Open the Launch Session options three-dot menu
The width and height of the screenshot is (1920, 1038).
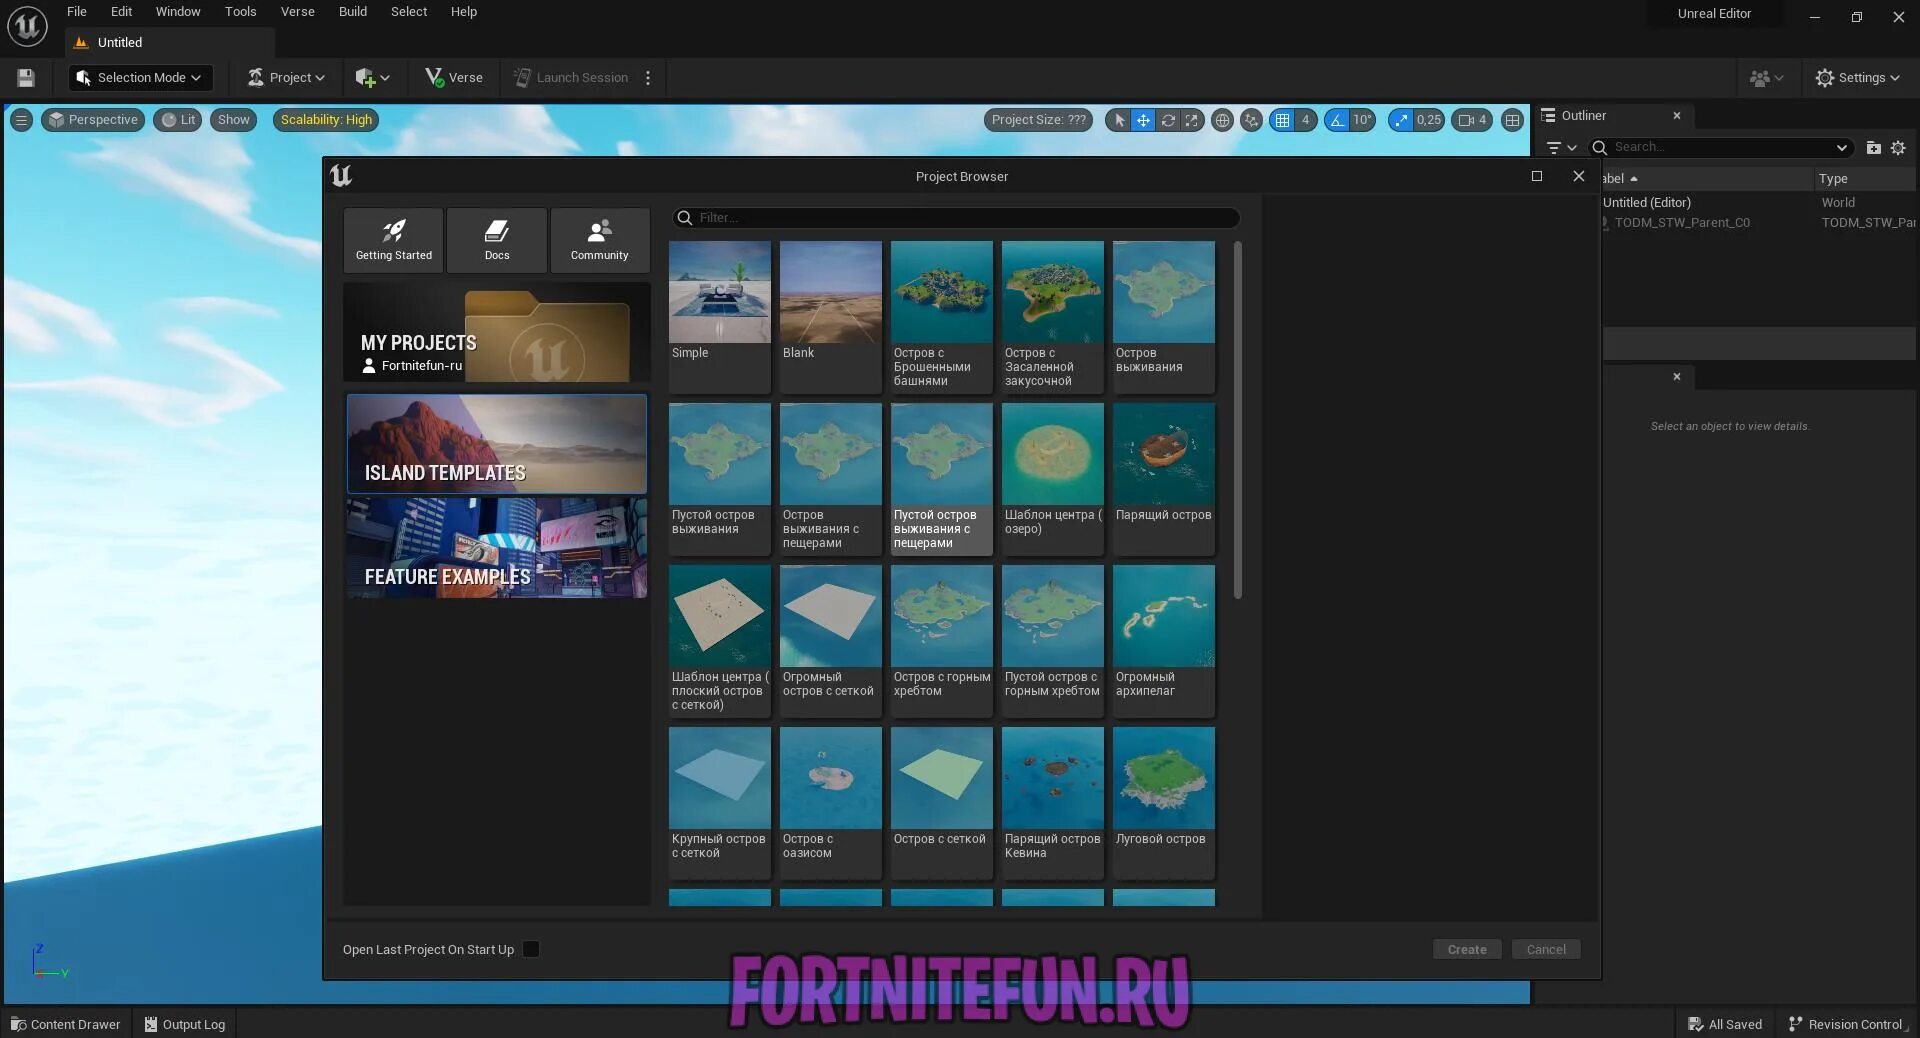click(x=648, y=78)
